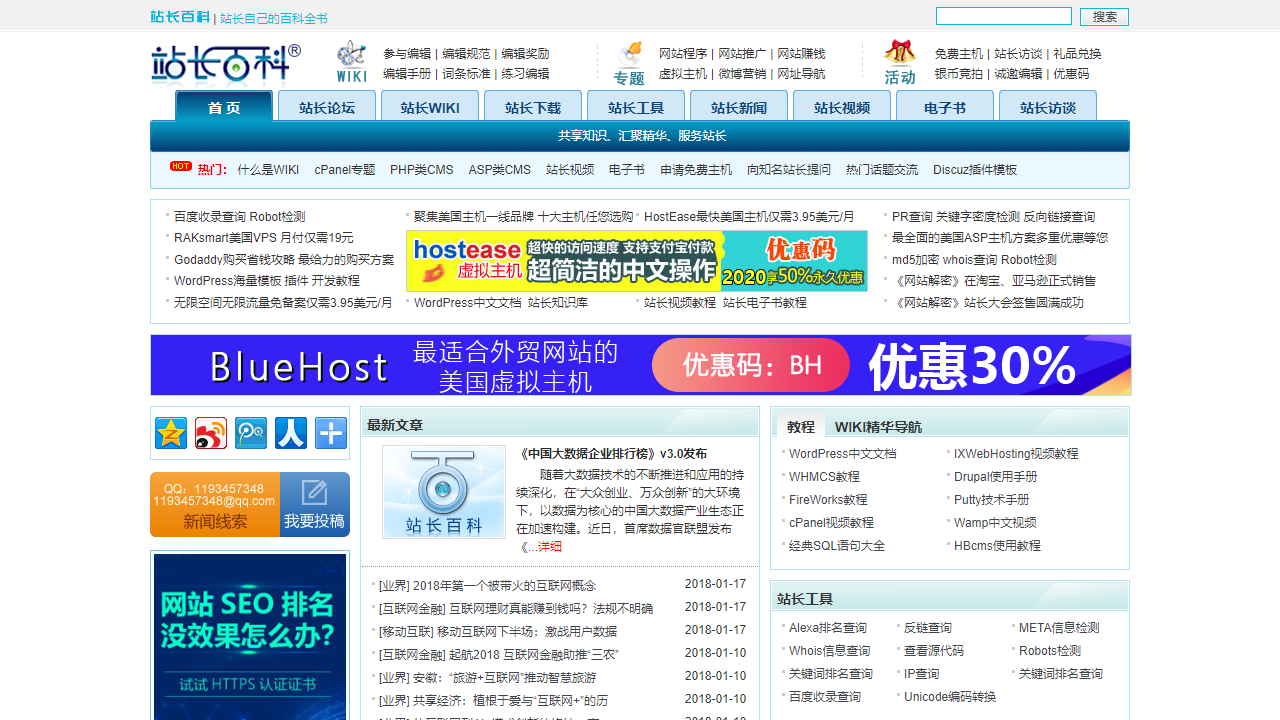This screenshot has width=1280, height=720.
Task: Open the 电子书 navigation tab
Action: (x=945, y=107)
